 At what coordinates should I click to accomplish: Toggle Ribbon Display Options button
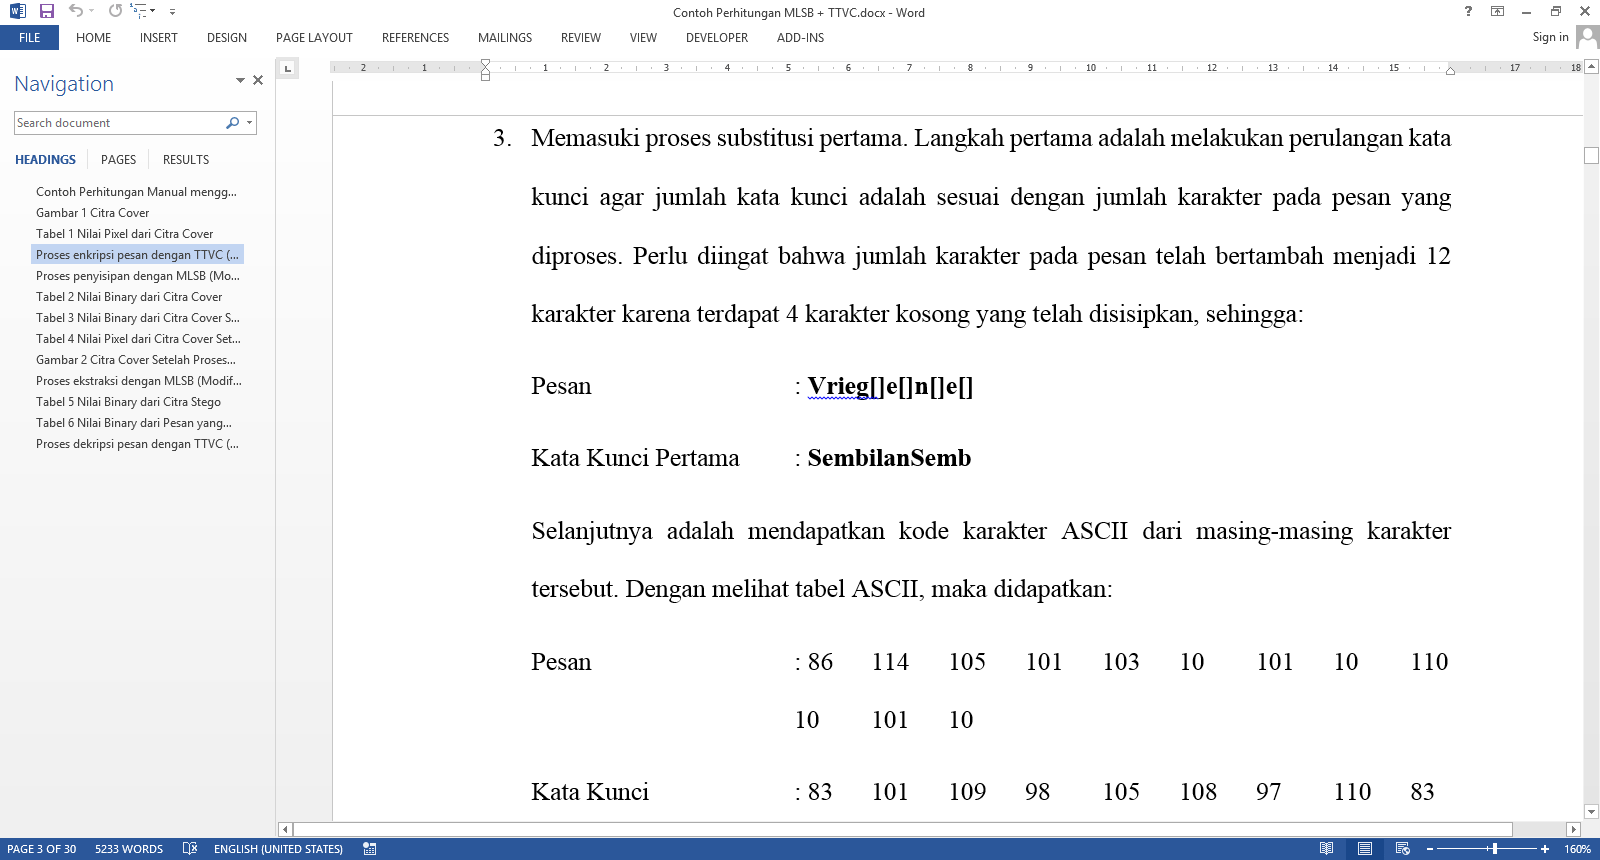coord(1497,12)
